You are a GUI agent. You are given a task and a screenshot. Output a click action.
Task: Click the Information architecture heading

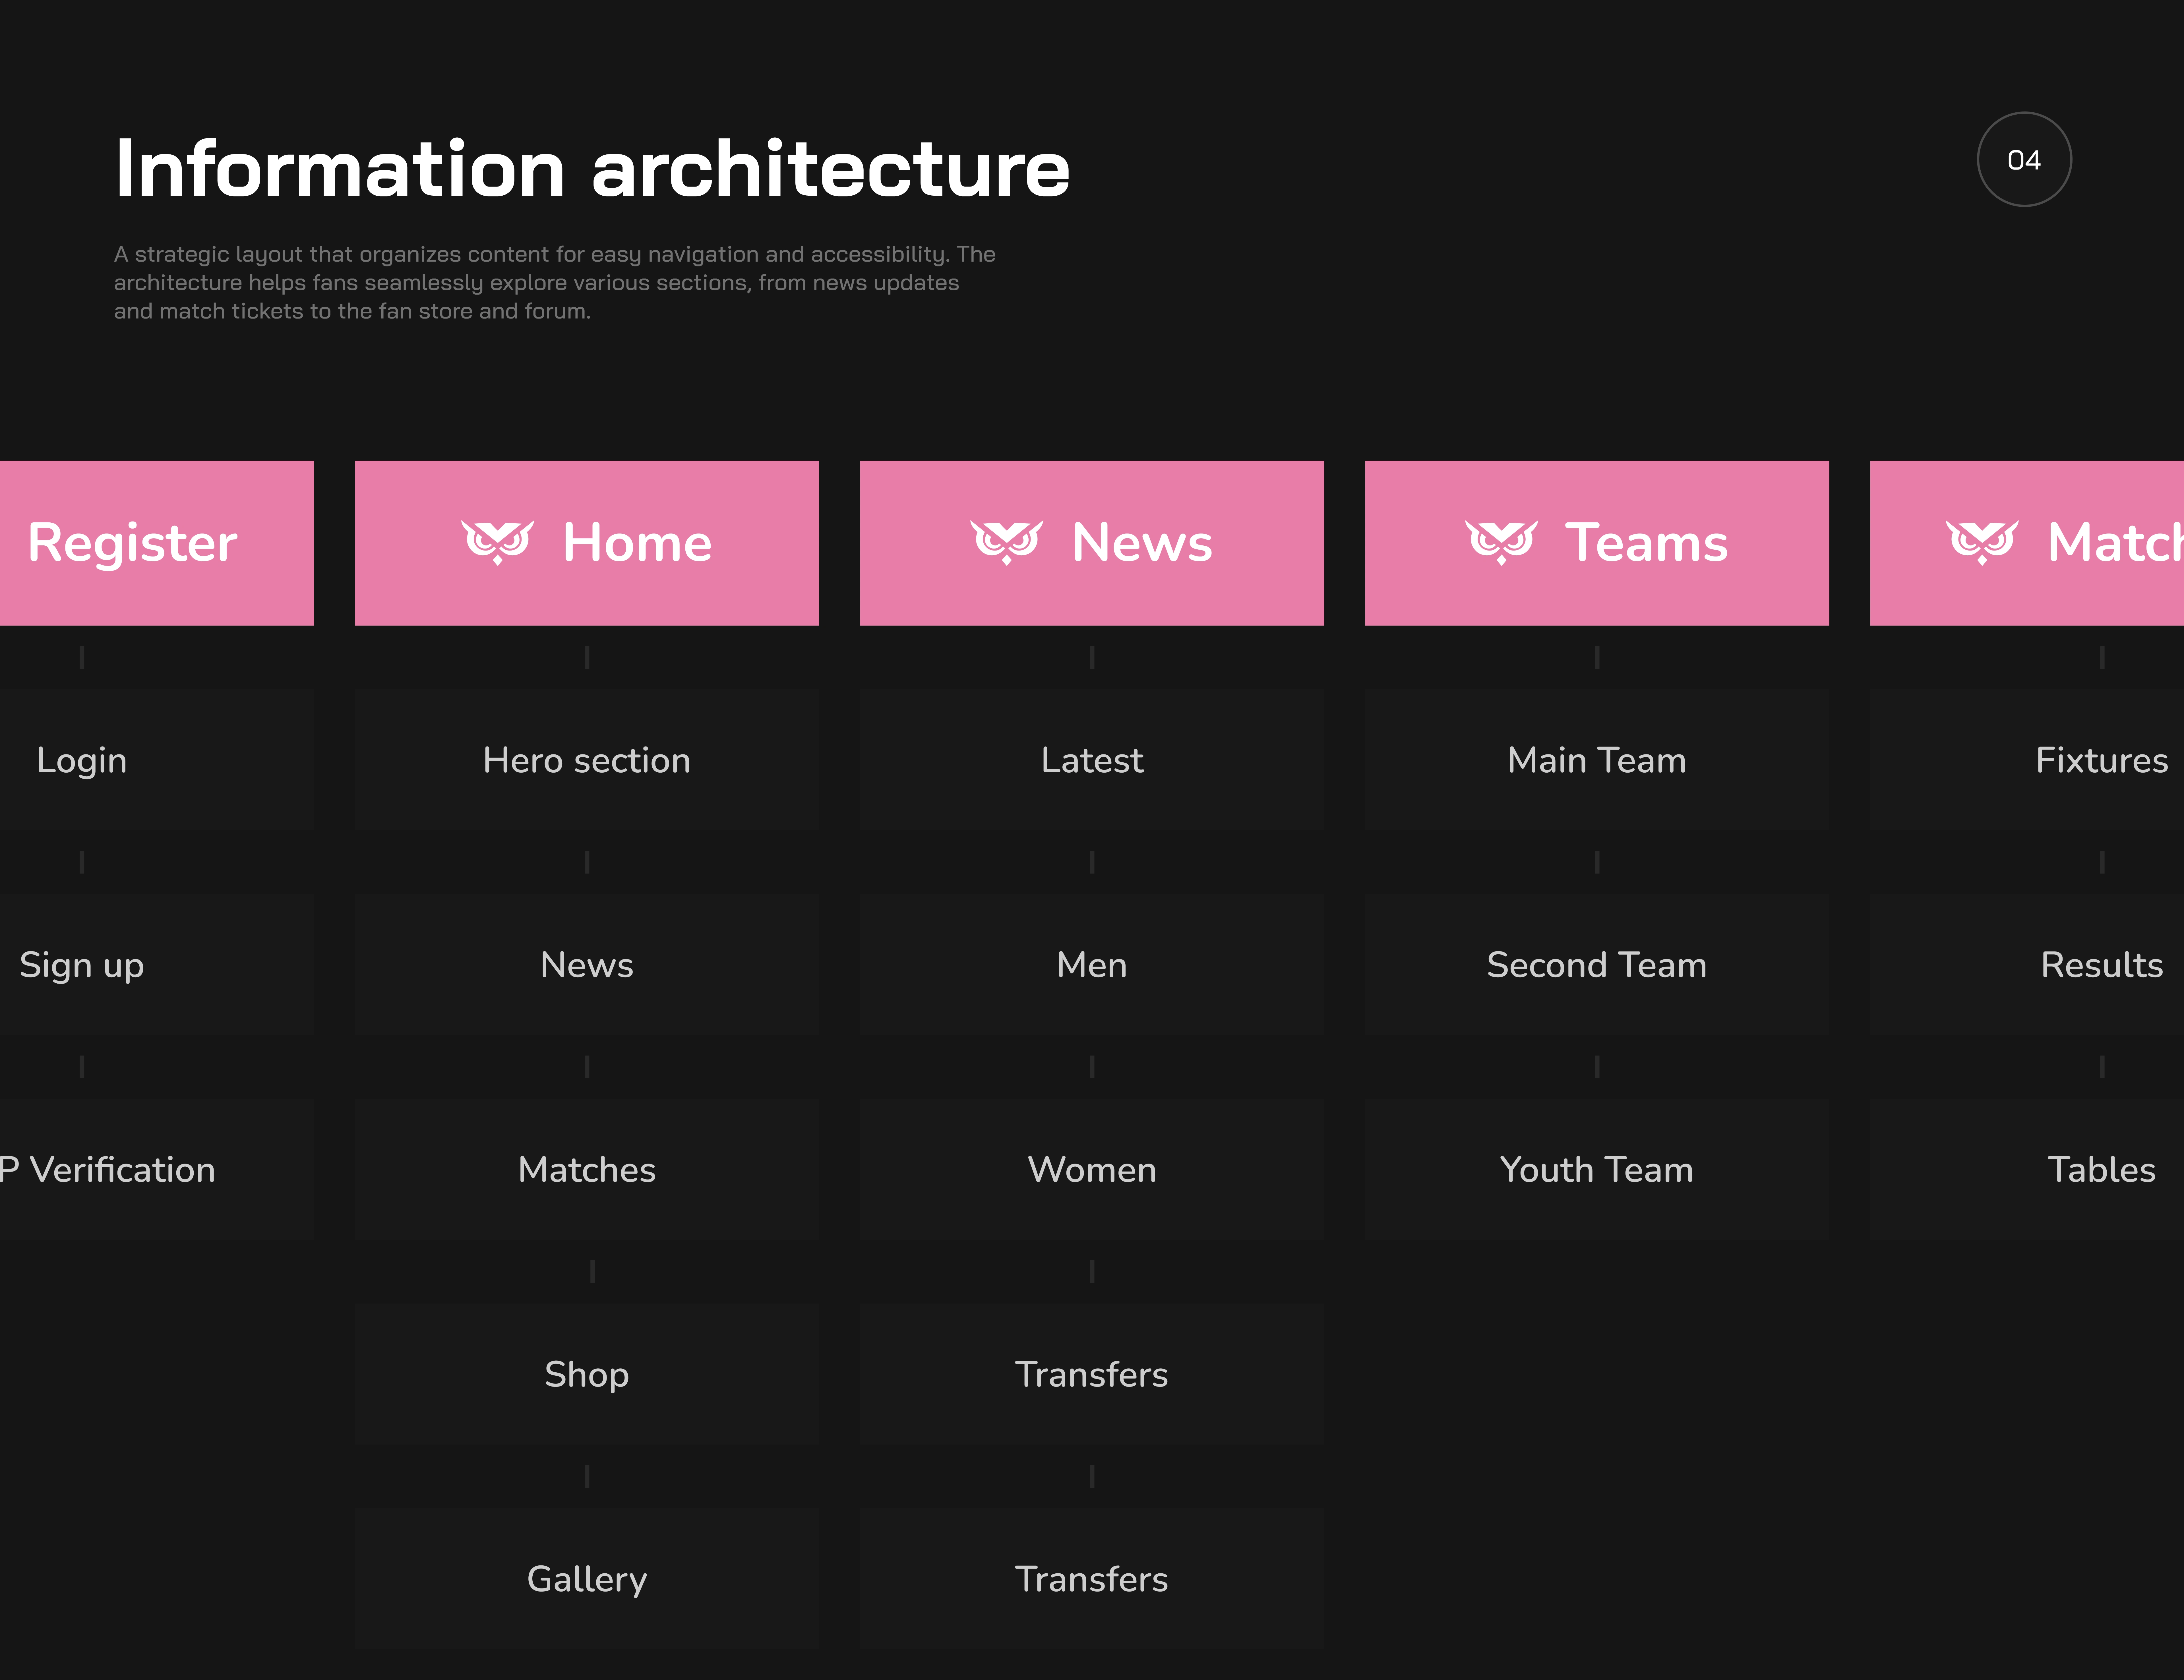(x=592, y=168)
